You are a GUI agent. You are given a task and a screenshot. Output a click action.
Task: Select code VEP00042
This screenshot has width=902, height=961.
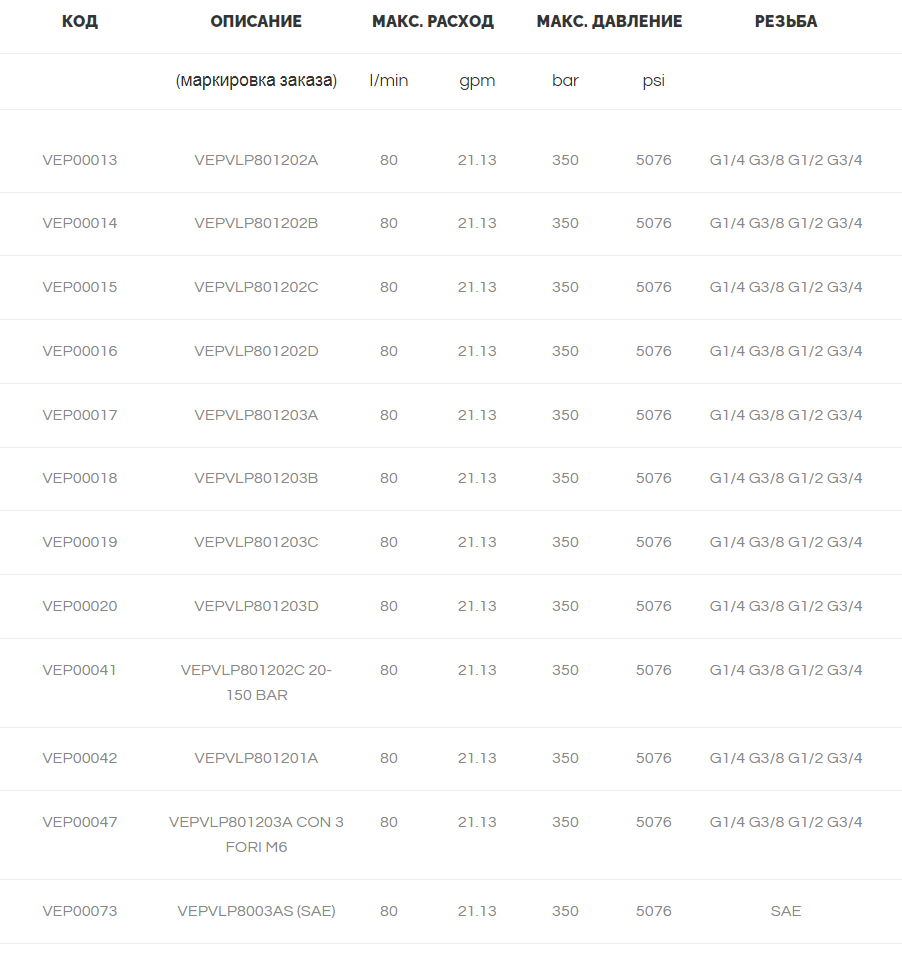tap(80, 759)
